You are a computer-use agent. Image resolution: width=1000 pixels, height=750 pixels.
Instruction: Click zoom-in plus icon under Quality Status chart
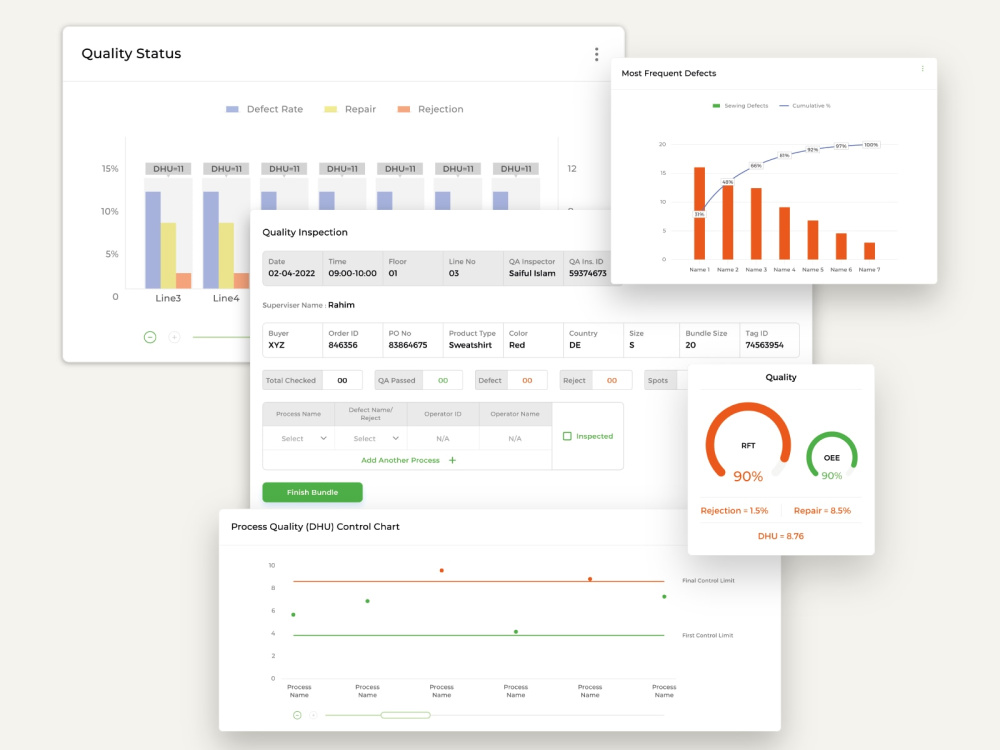coord(174,337)
